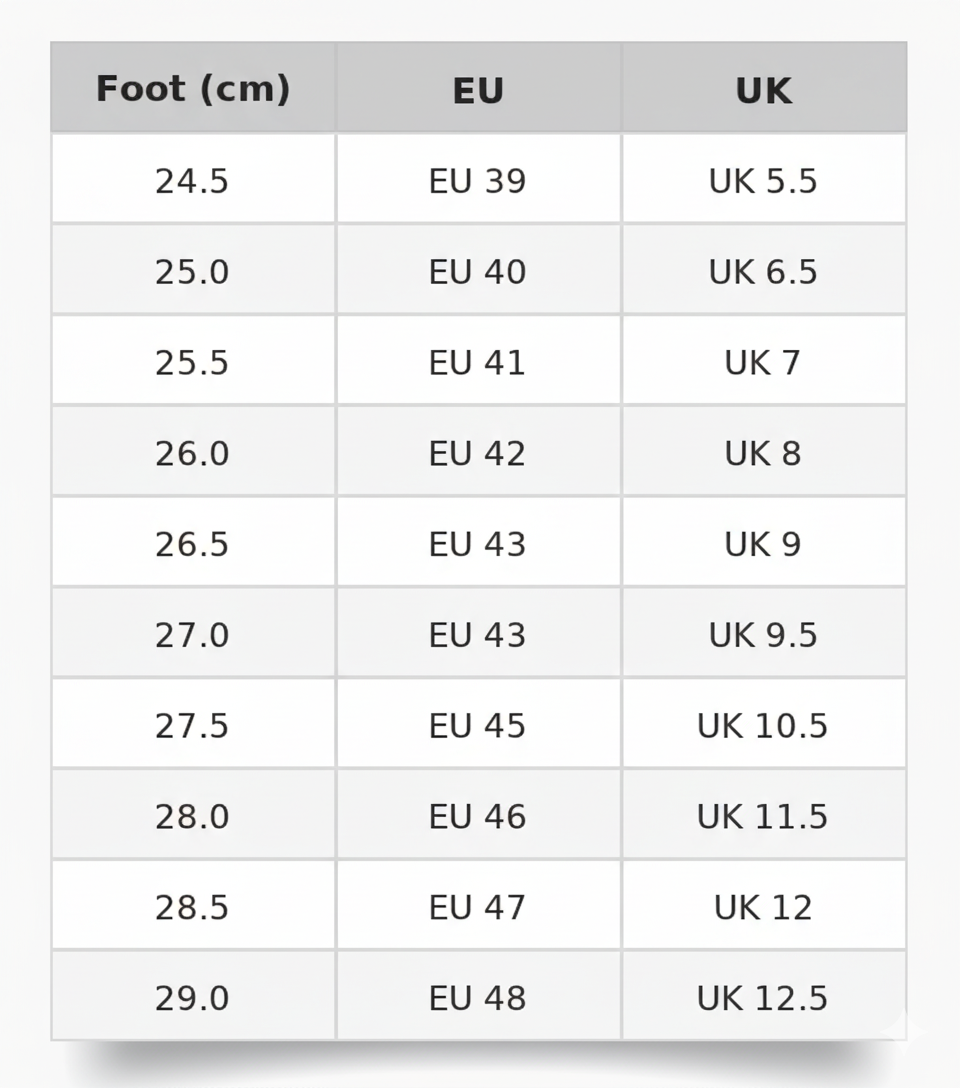Select the EU column header
Viewport: 960px width, 1088px height.
click(x=478, y=91)
